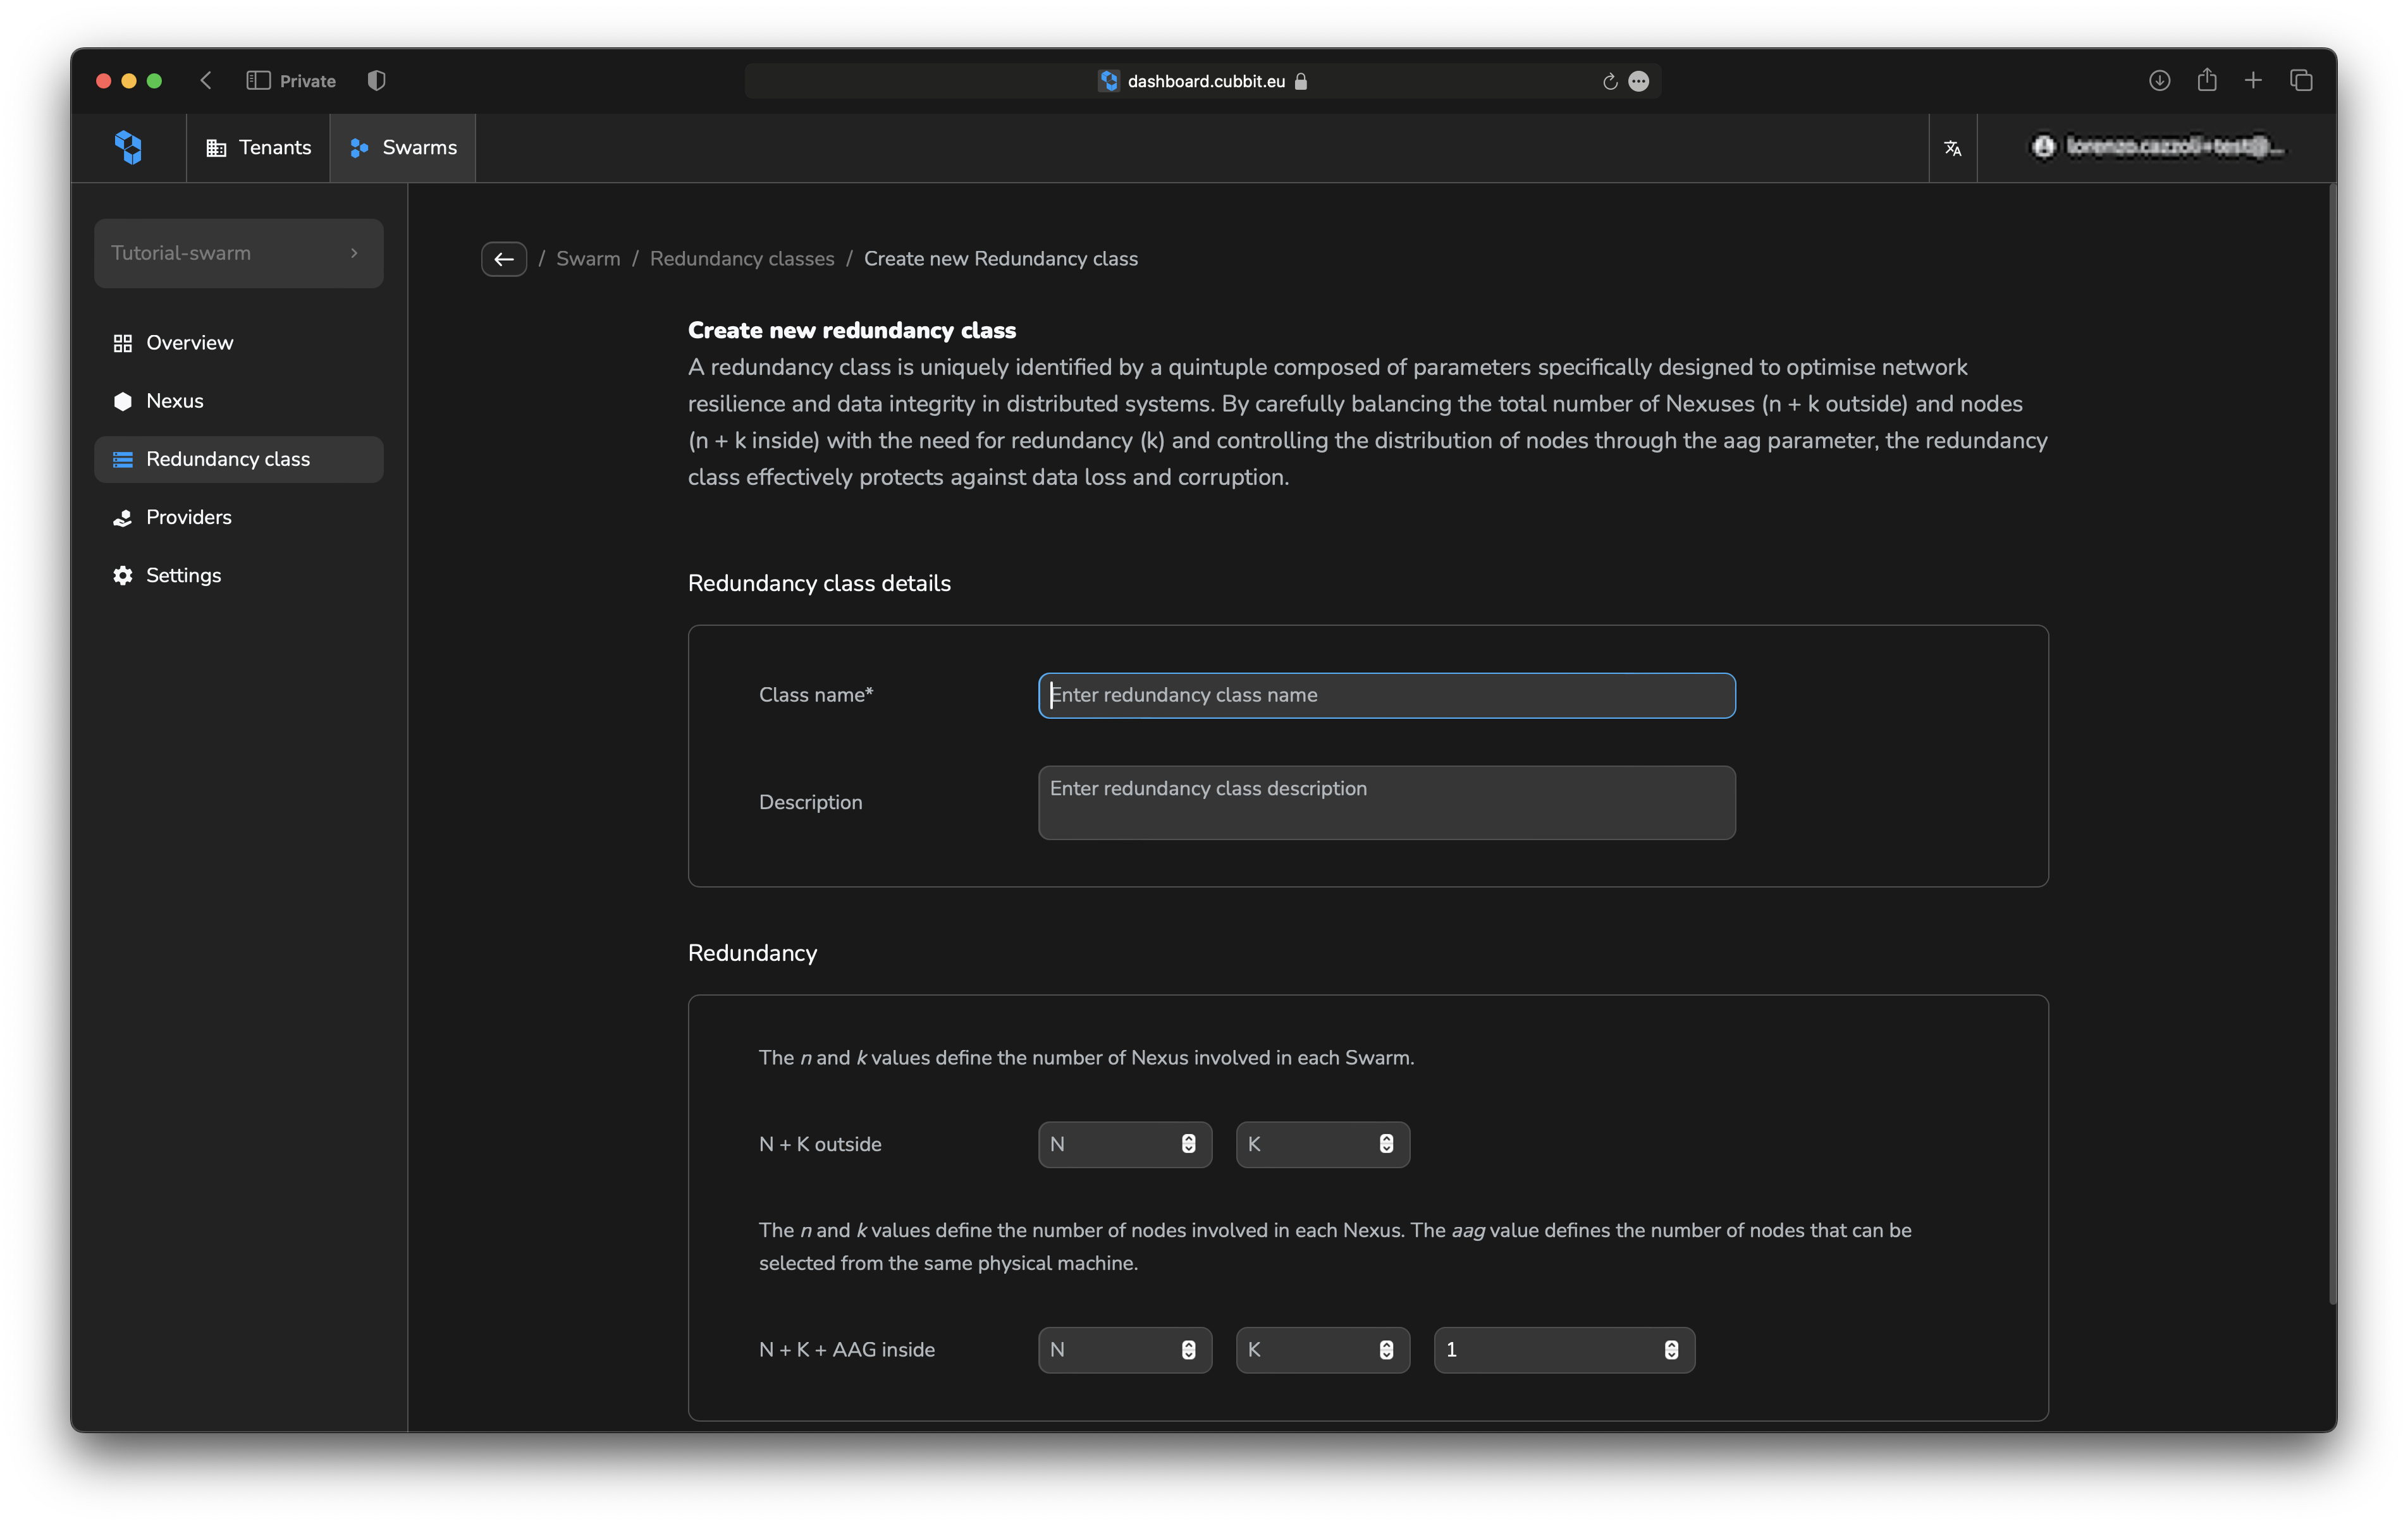
Task: Open Settings in the sidebar
Action: click(x=238, y=575)
